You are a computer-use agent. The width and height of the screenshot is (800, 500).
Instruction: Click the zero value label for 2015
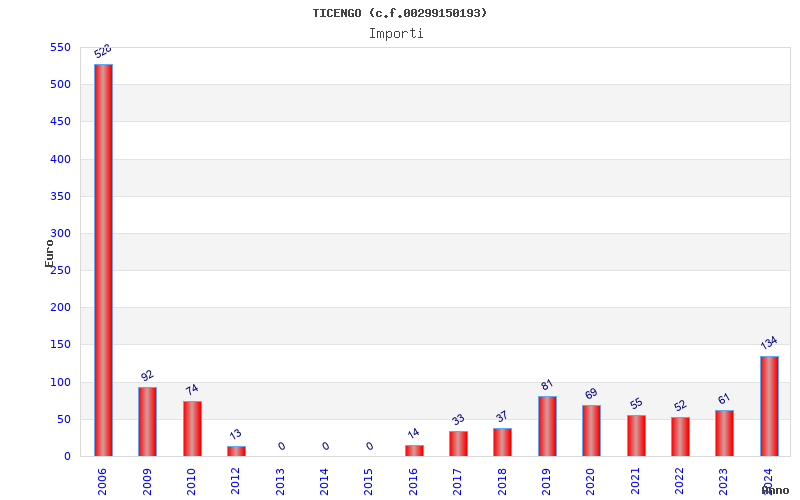[370, 446]
